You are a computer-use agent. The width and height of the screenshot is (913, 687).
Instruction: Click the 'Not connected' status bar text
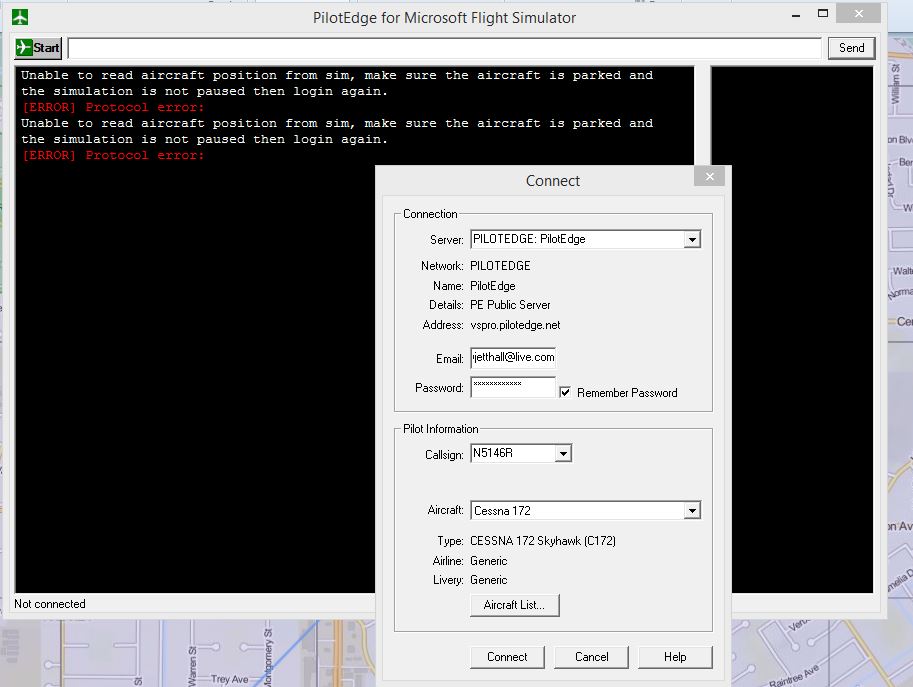tap(50, 604)
